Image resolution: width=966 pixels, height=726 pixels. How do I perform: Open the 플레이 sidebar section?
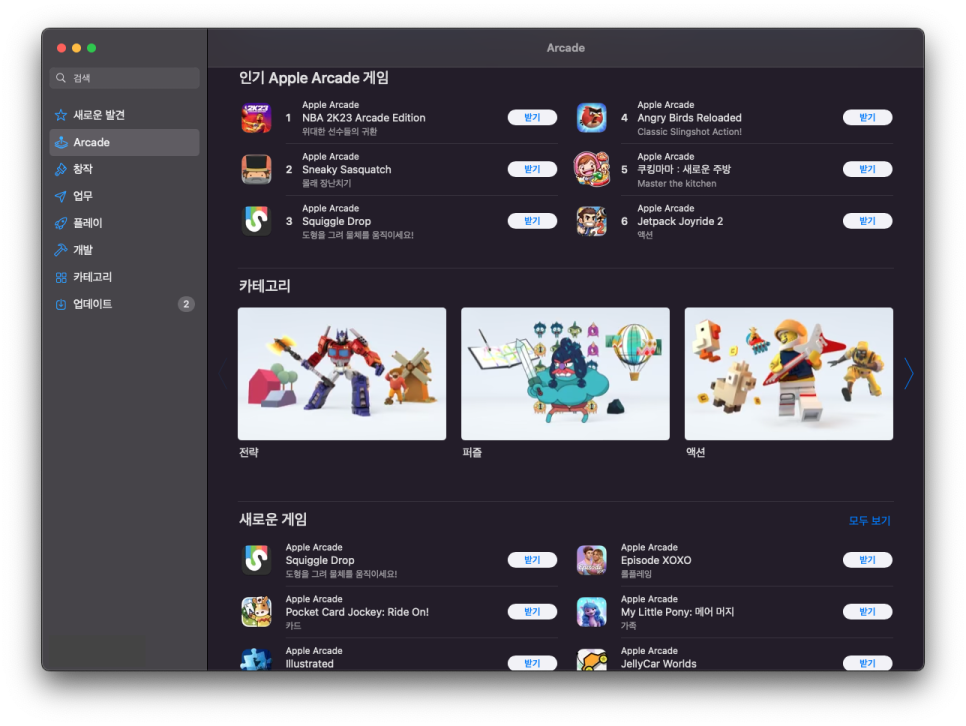coord(124,223)
